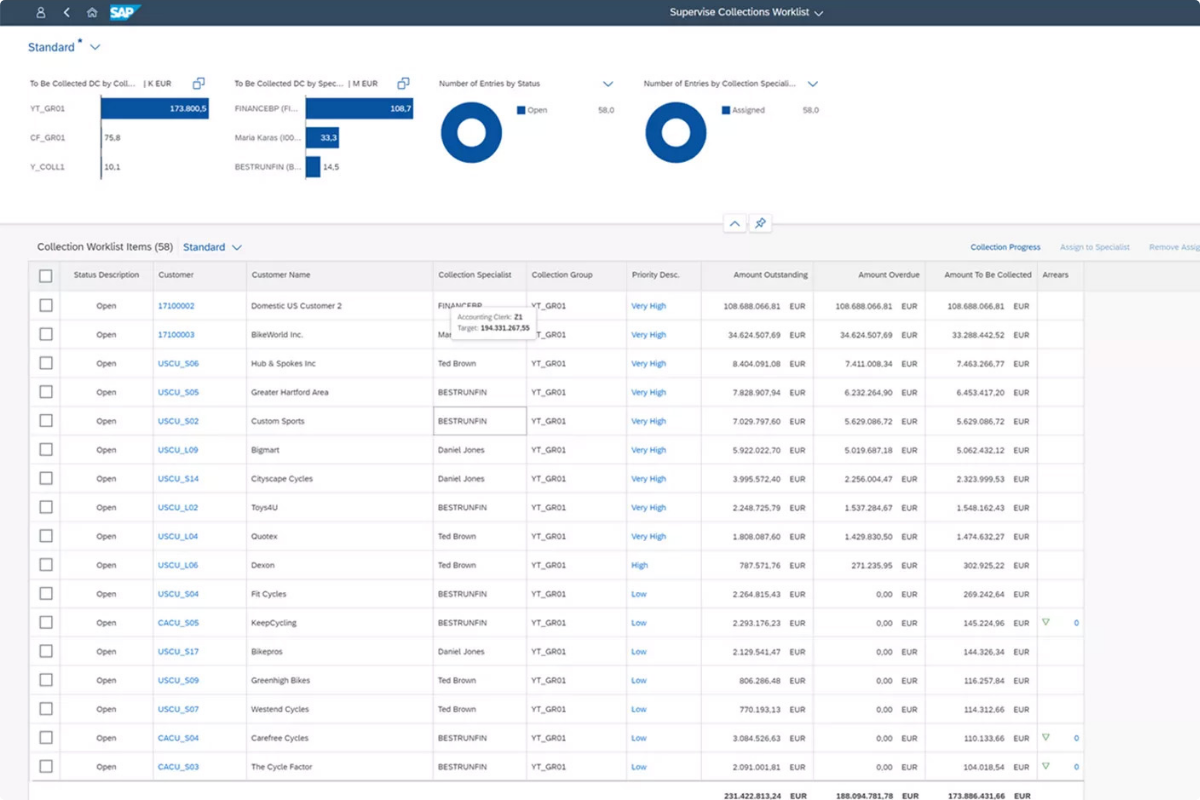This screenshot has width=1200, height=800.
Task: Collapse the header using up chevron
Action: pyautogui.click(x=735, y=224)
